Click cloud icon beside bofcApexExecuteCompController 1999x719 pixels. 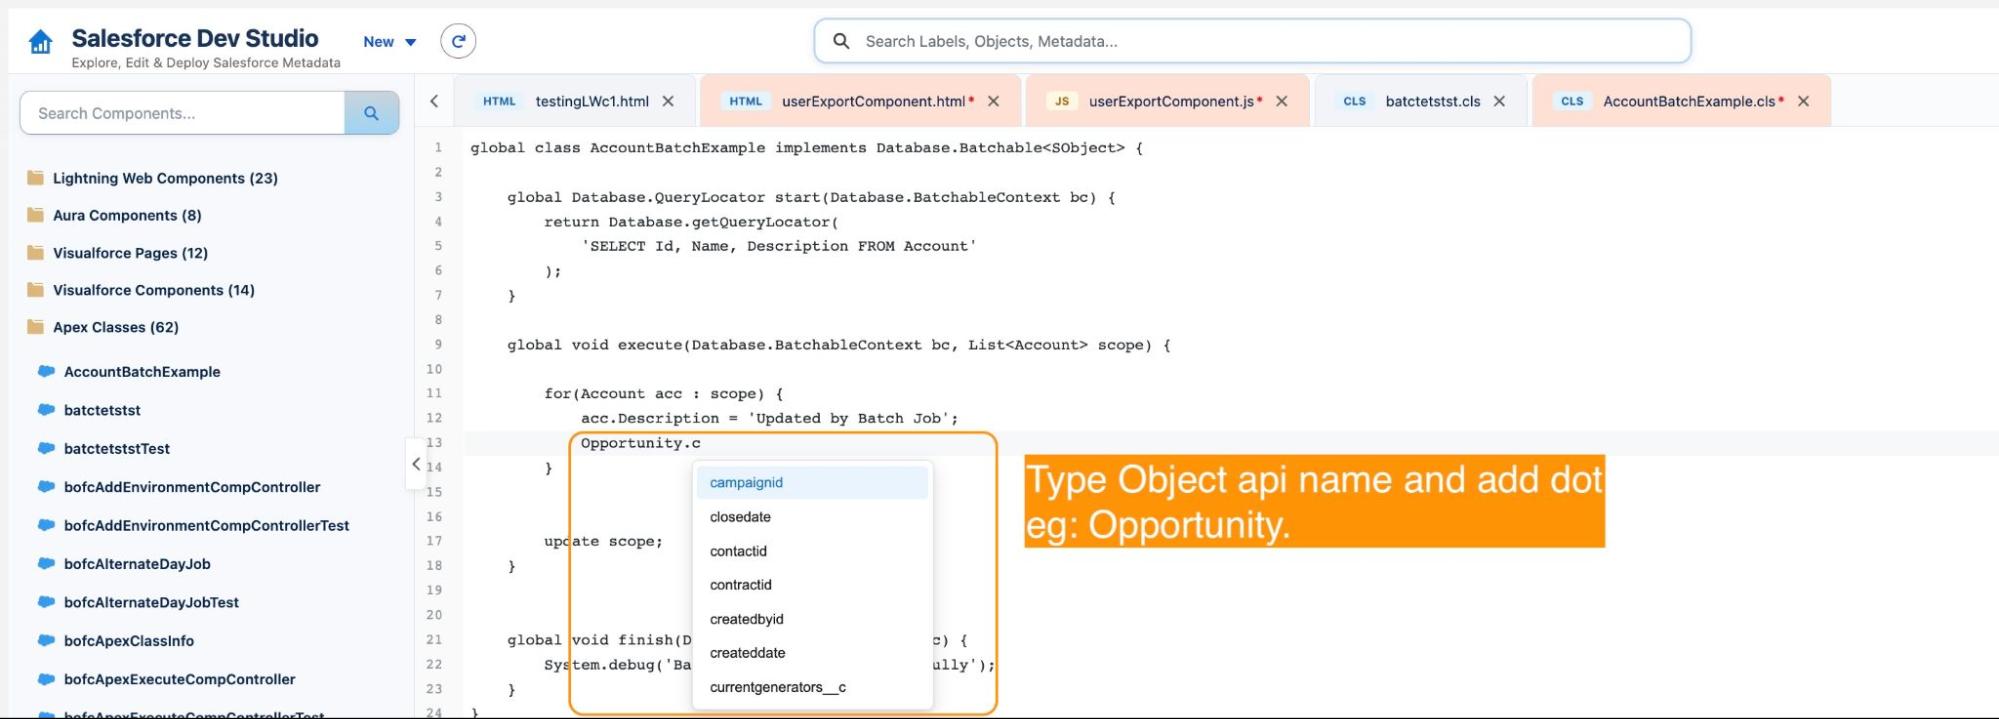tap(45, 678)
